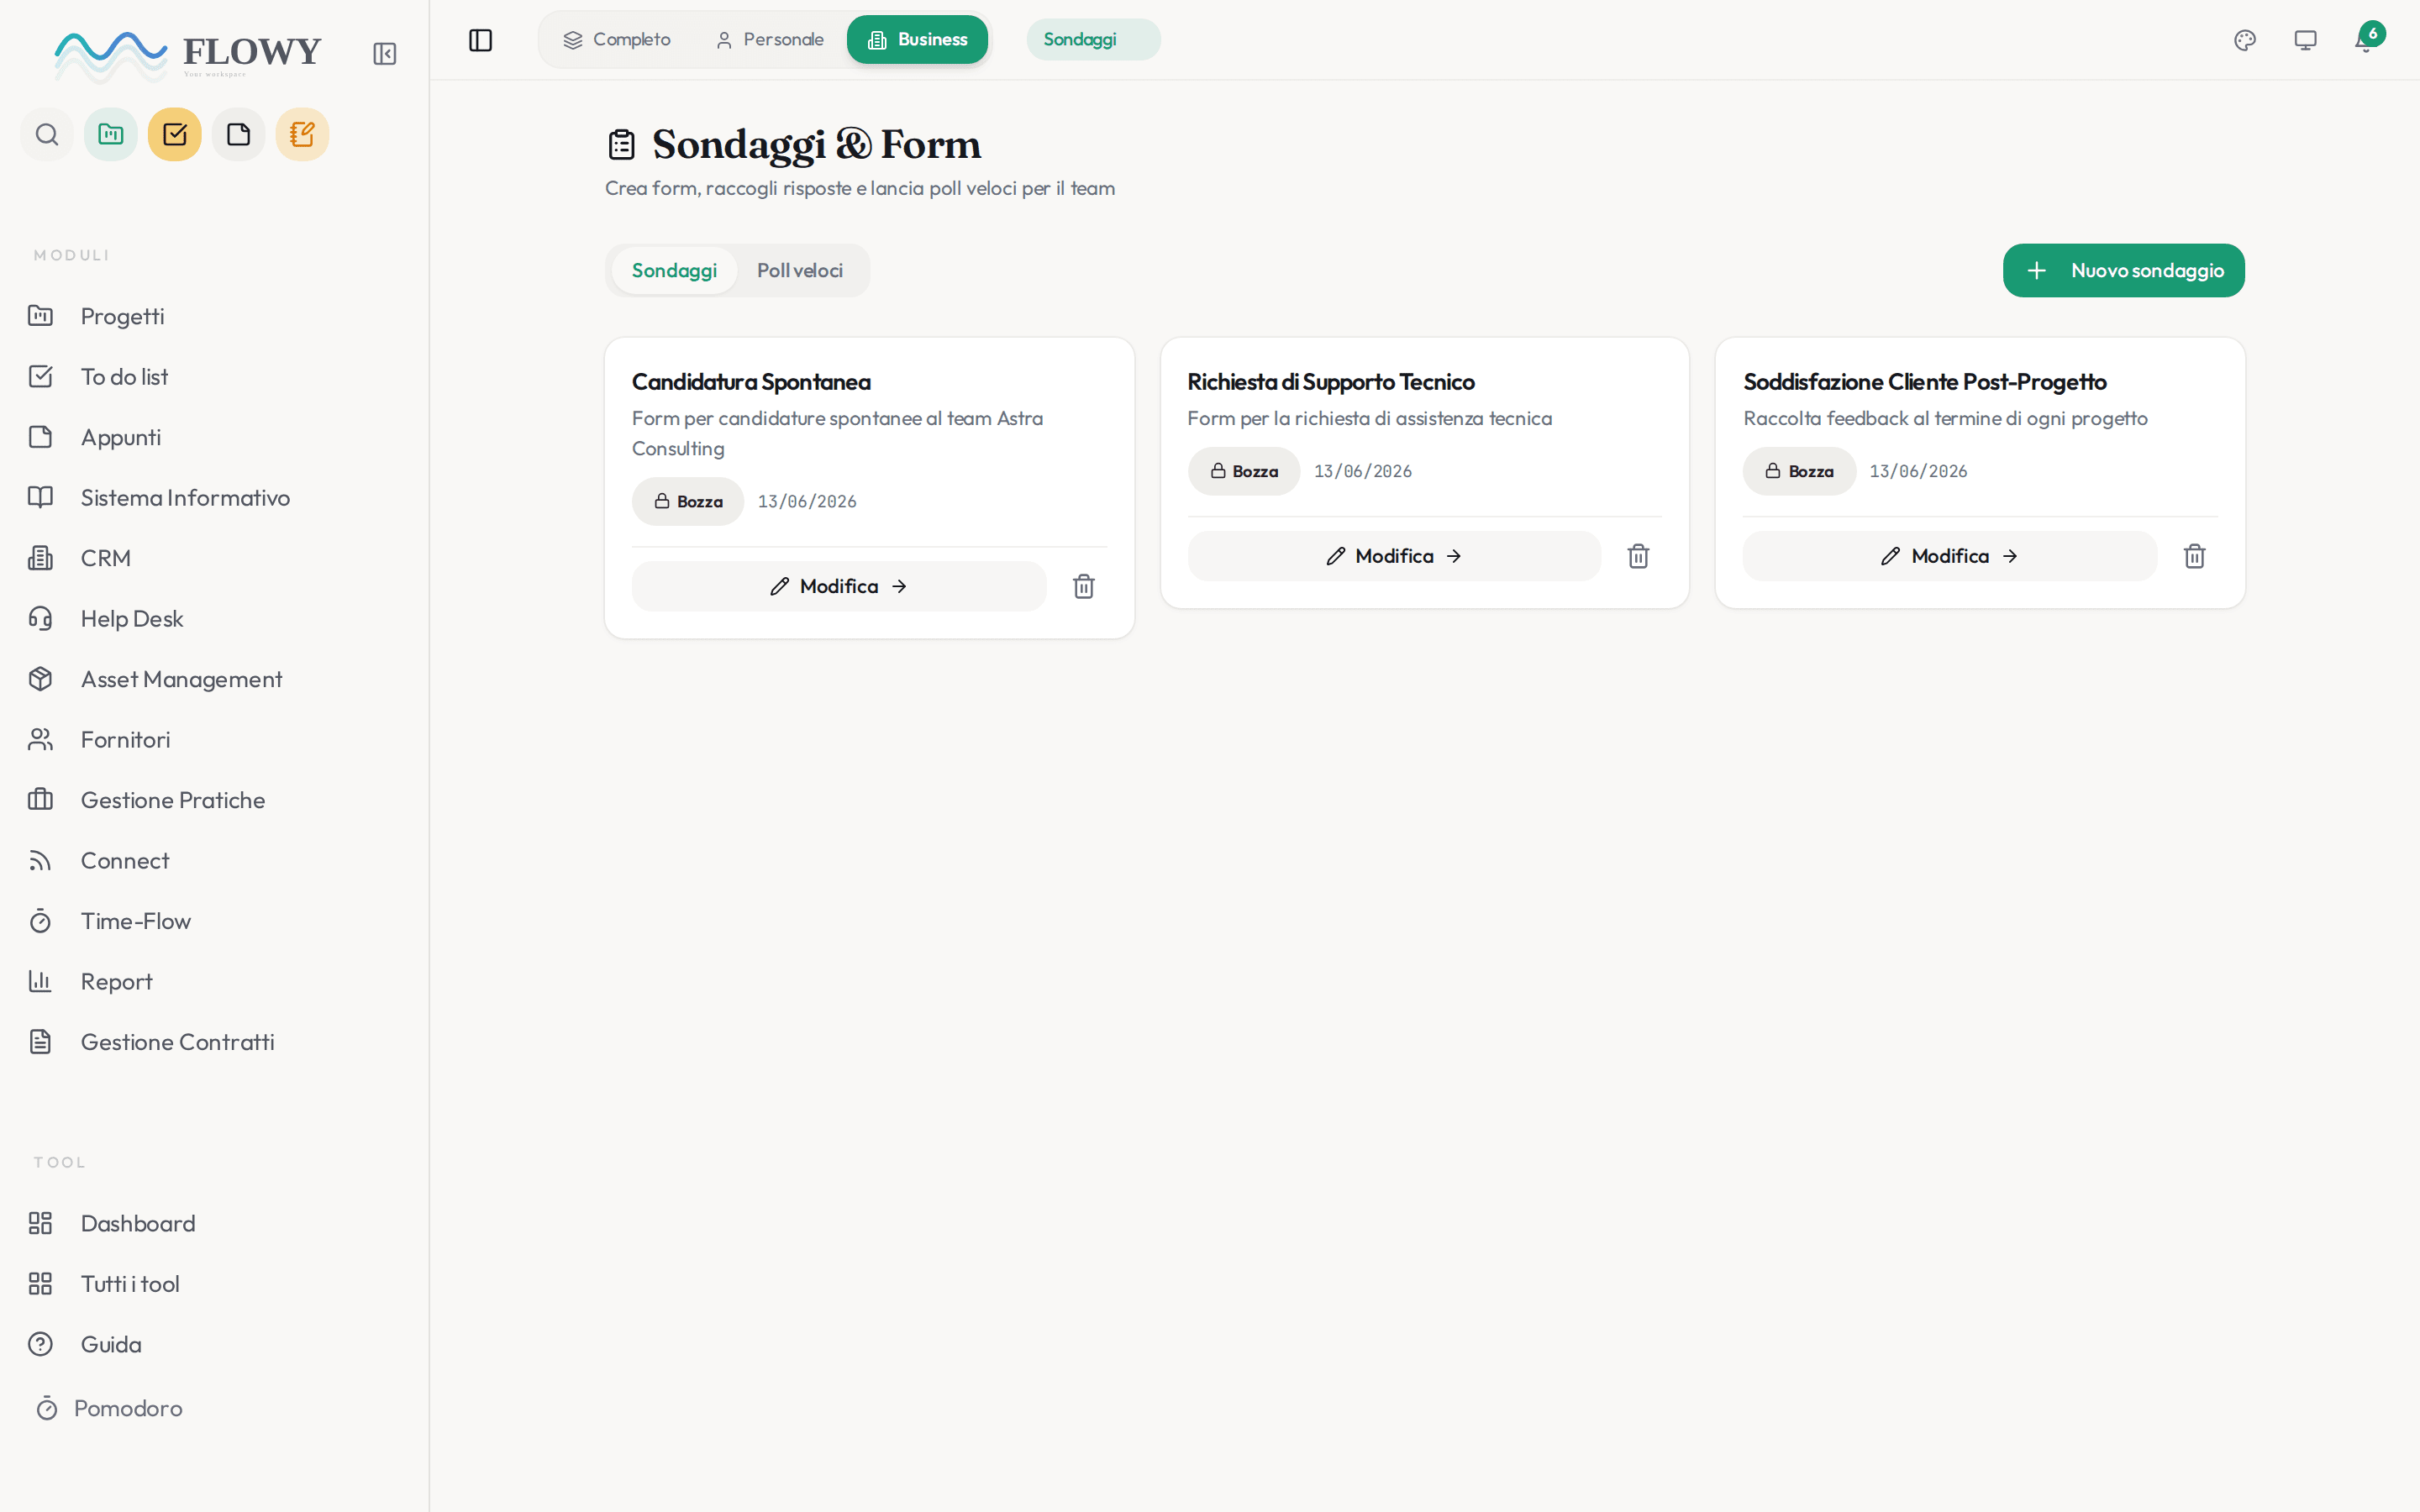2420x1512 pixels.
Task: Click the Richiesta di Supporto Tecnico title
Action: (x=1331, y=382)
